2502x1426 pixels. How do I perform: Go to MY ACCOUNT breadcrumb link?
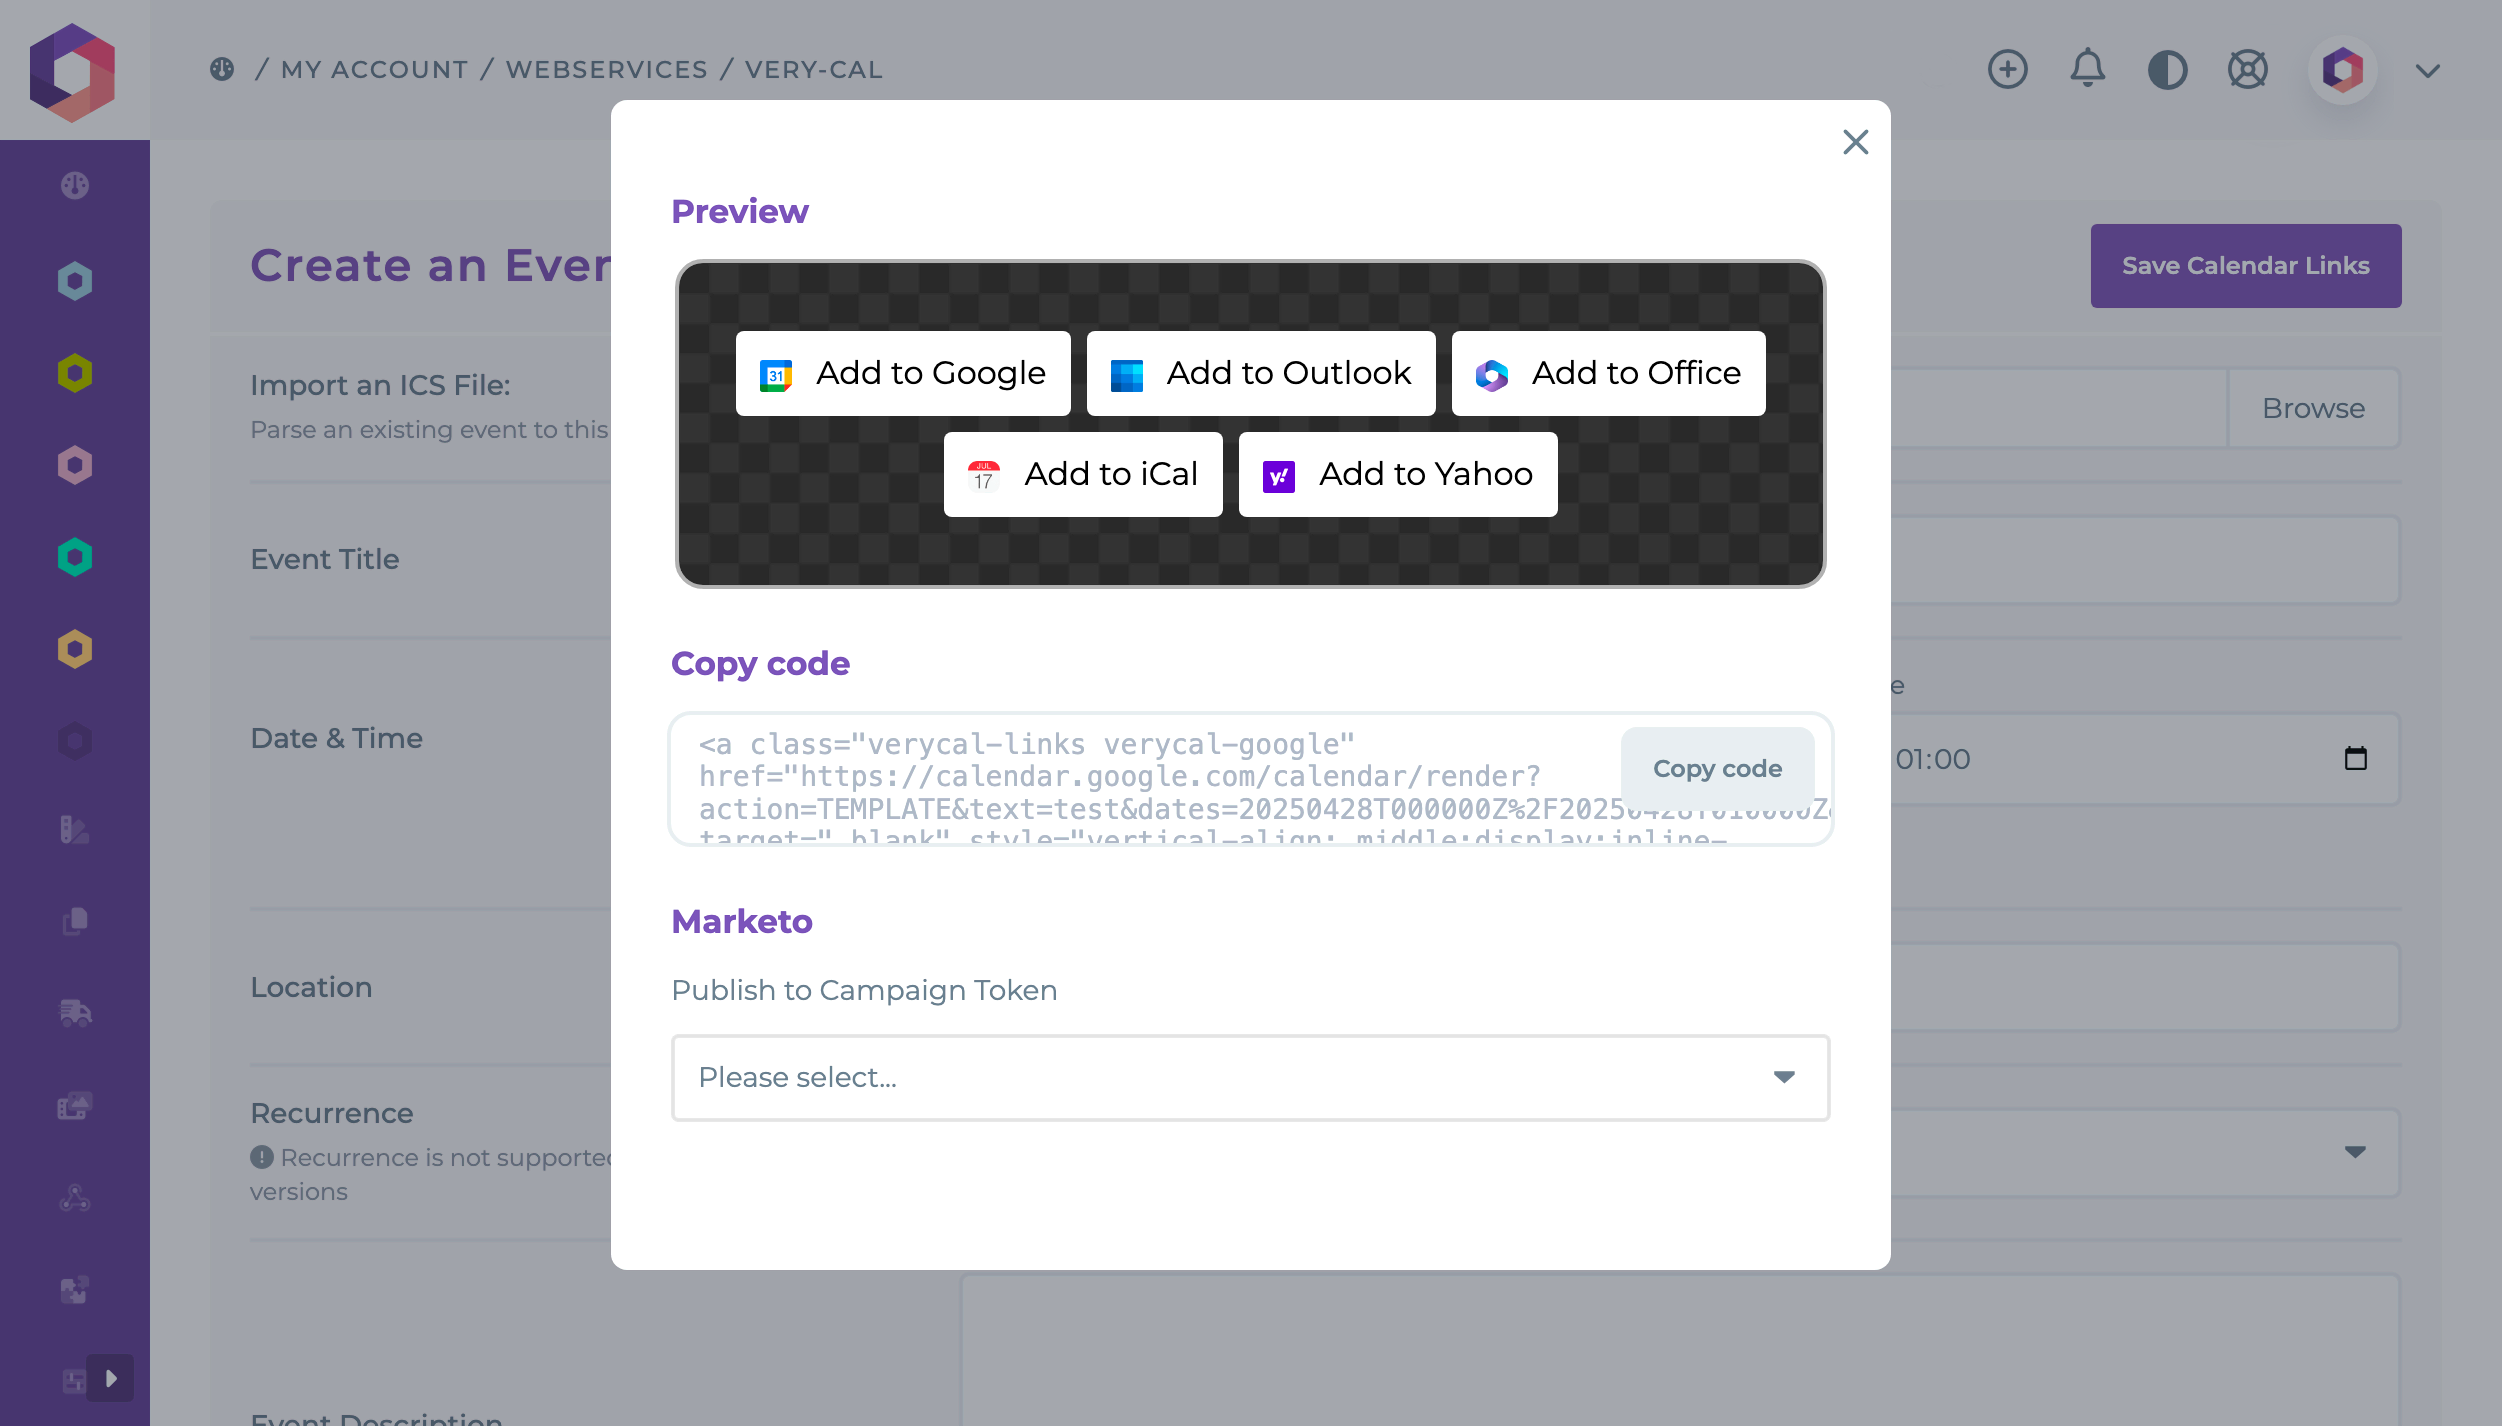coord(375,69)
